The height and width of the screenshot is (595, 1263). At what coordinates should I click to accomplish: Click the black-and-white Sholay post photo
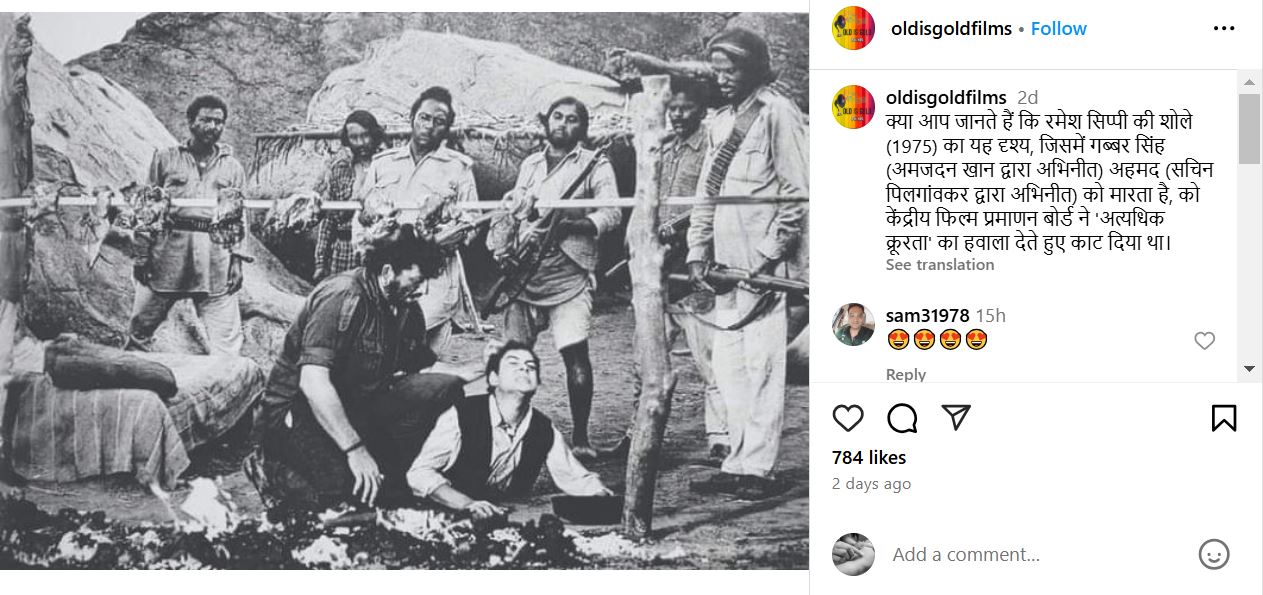click(x=404, y=290)
